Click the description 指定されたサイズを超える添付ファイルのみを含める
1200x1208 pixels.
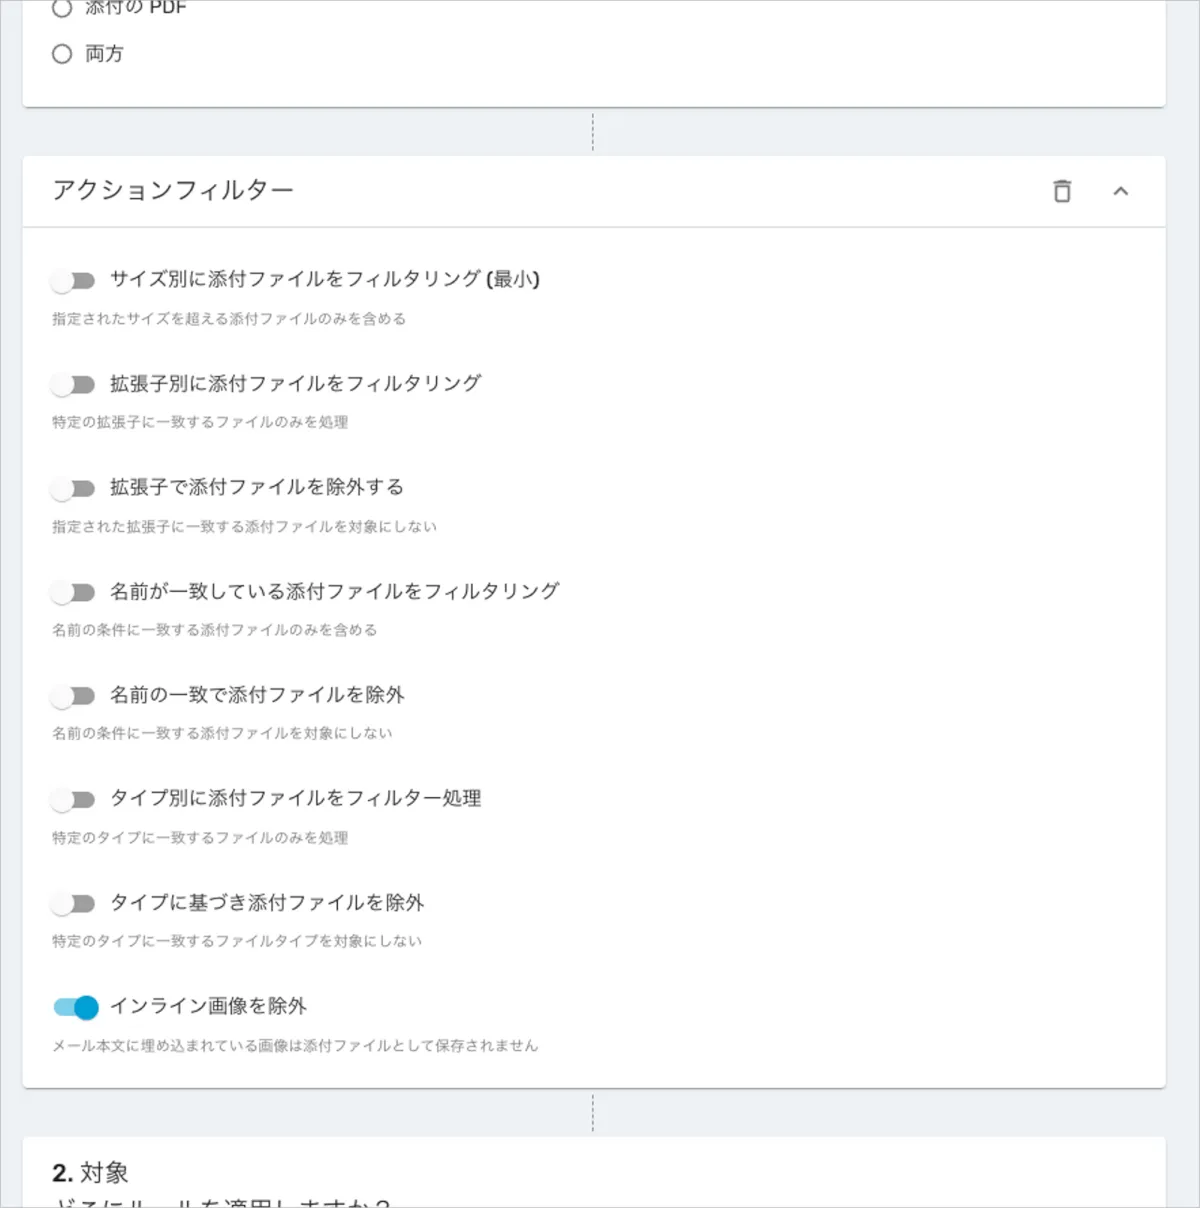click(229, 319)
